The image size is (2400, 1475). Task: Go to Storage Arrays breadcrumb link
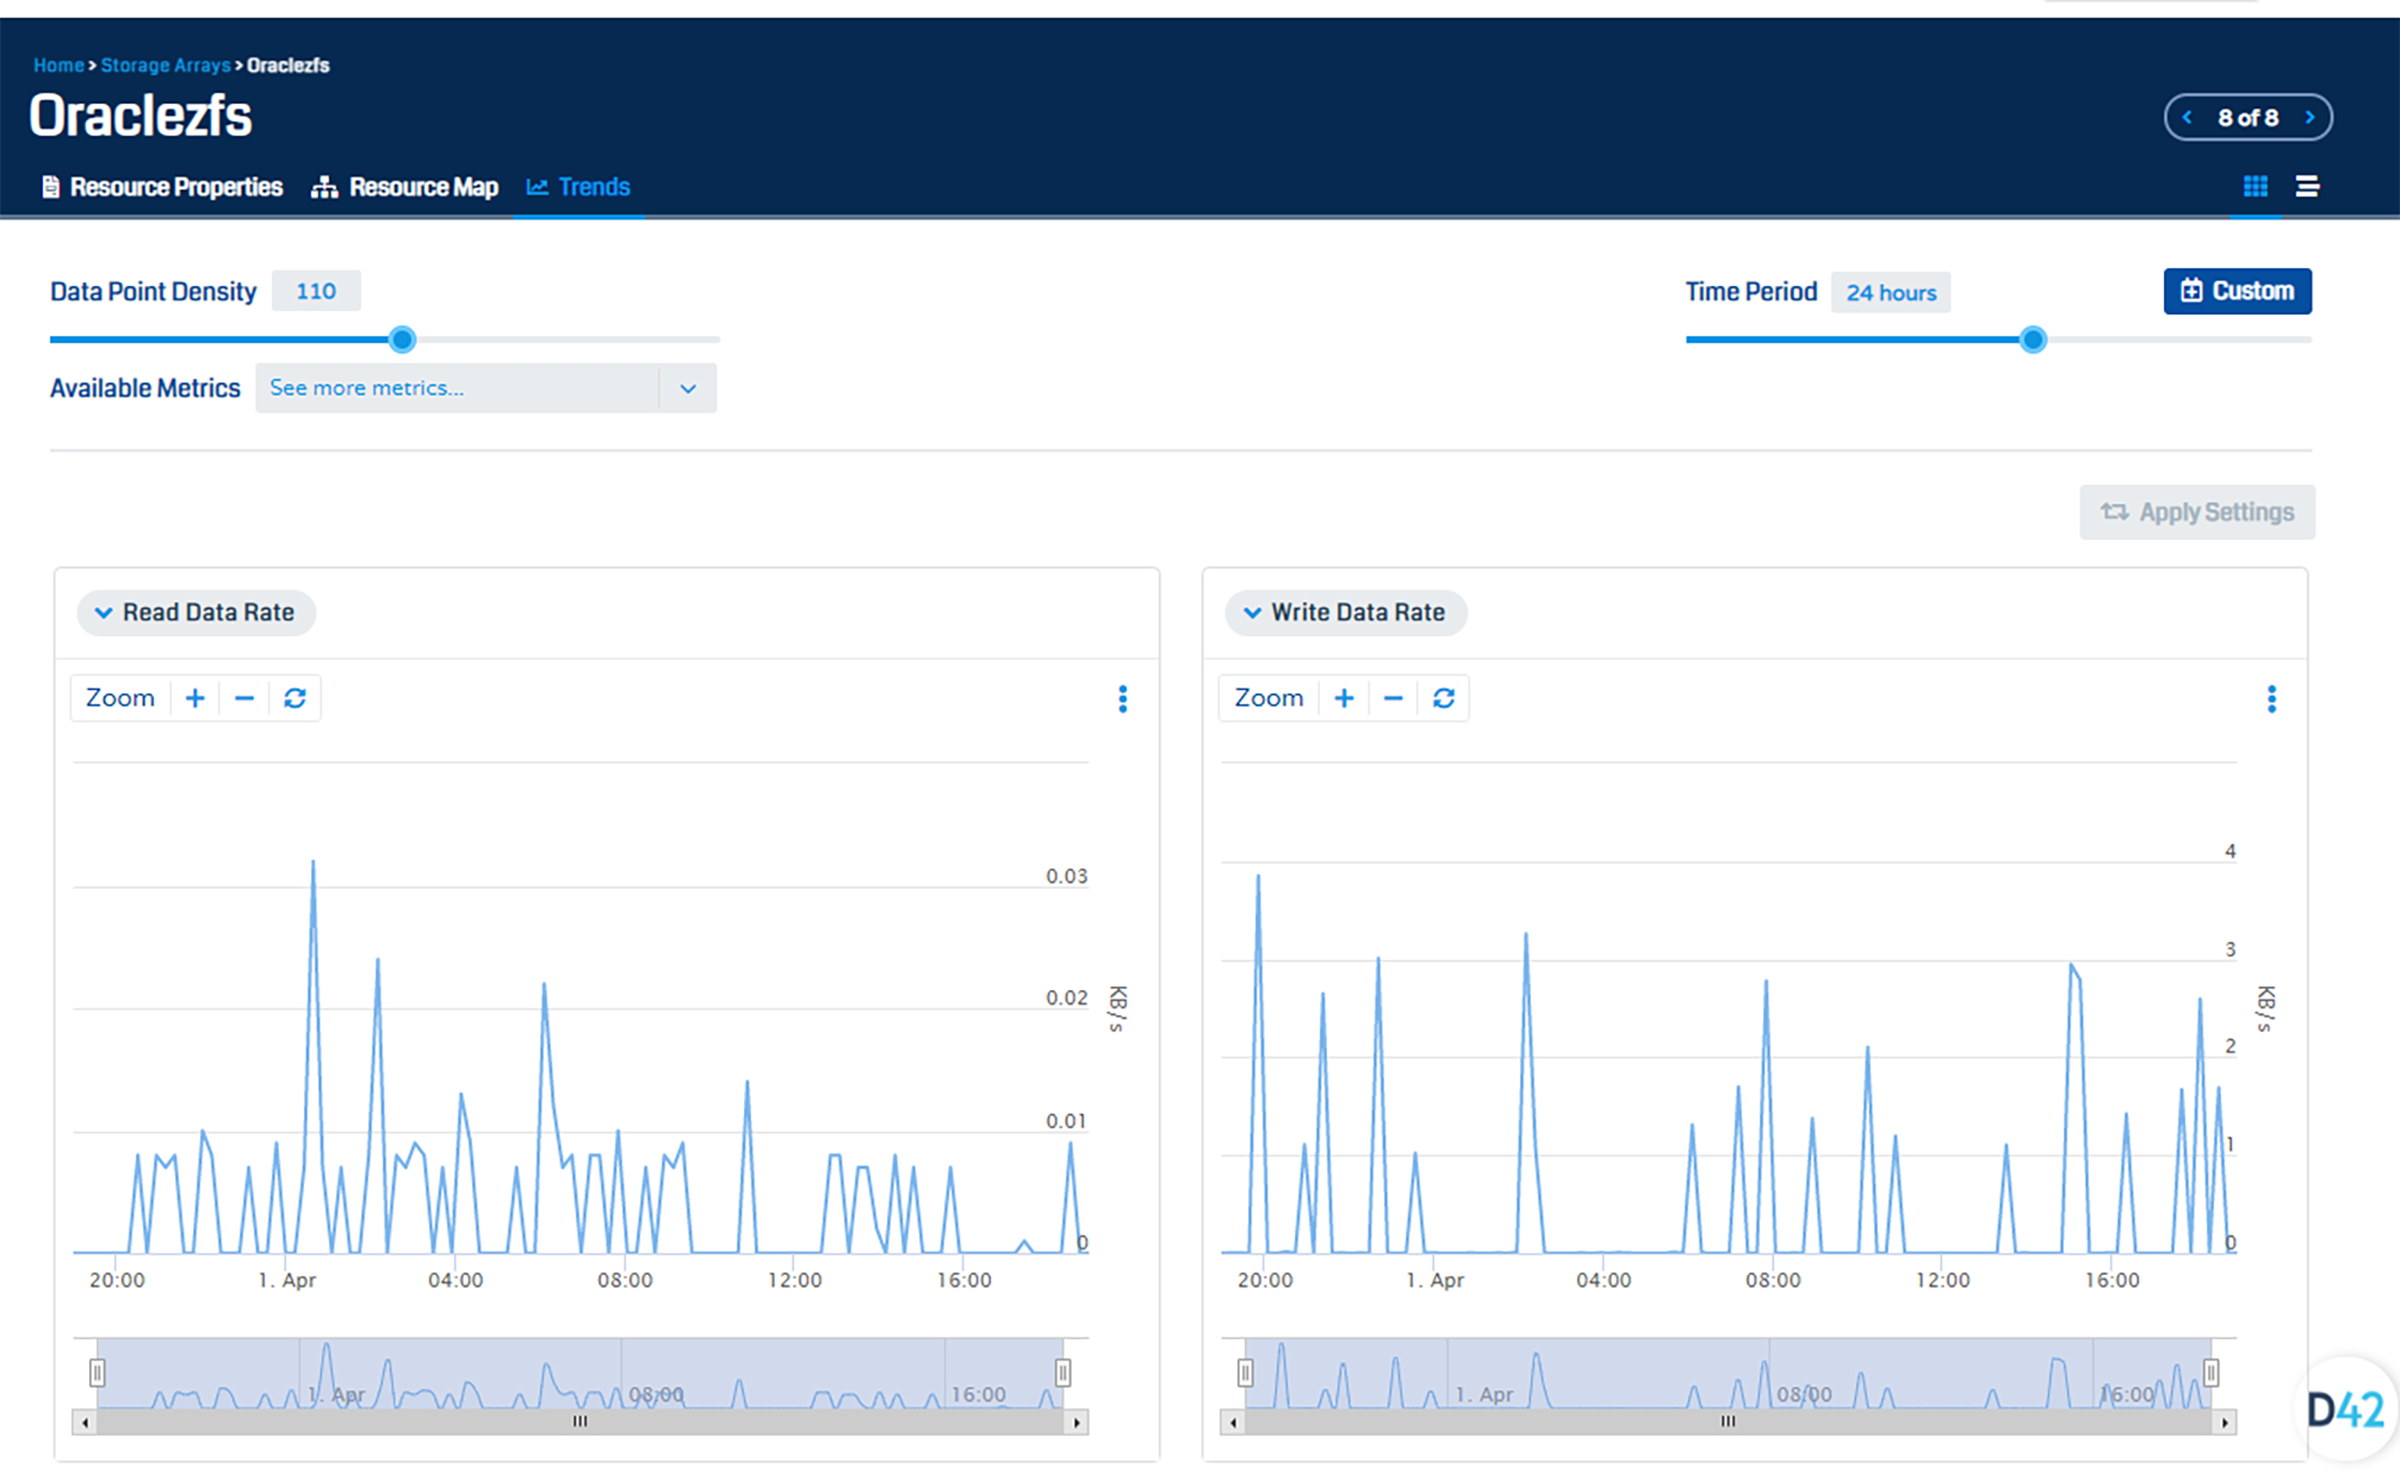point(166,65)
